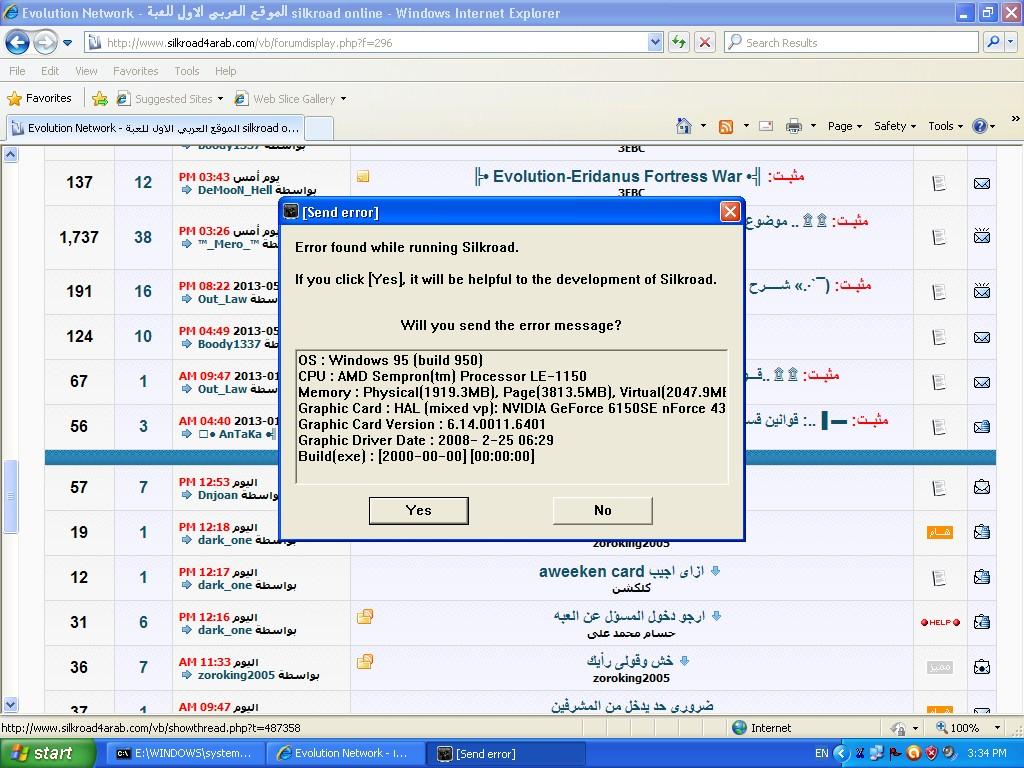Click the 1,737 views count

tap(79, 237)
